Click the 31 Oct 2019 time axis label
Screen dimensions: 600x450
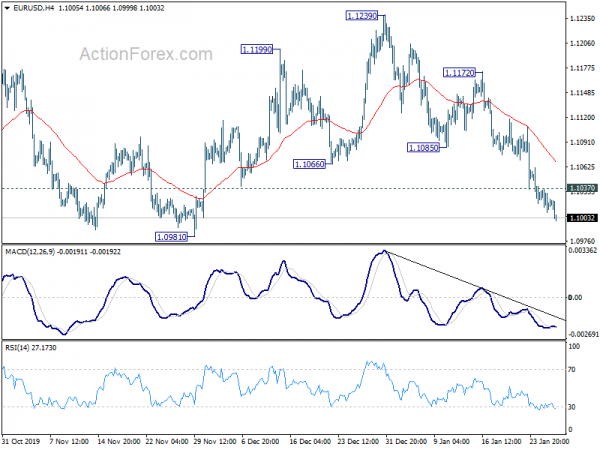[x=21, y=441]
